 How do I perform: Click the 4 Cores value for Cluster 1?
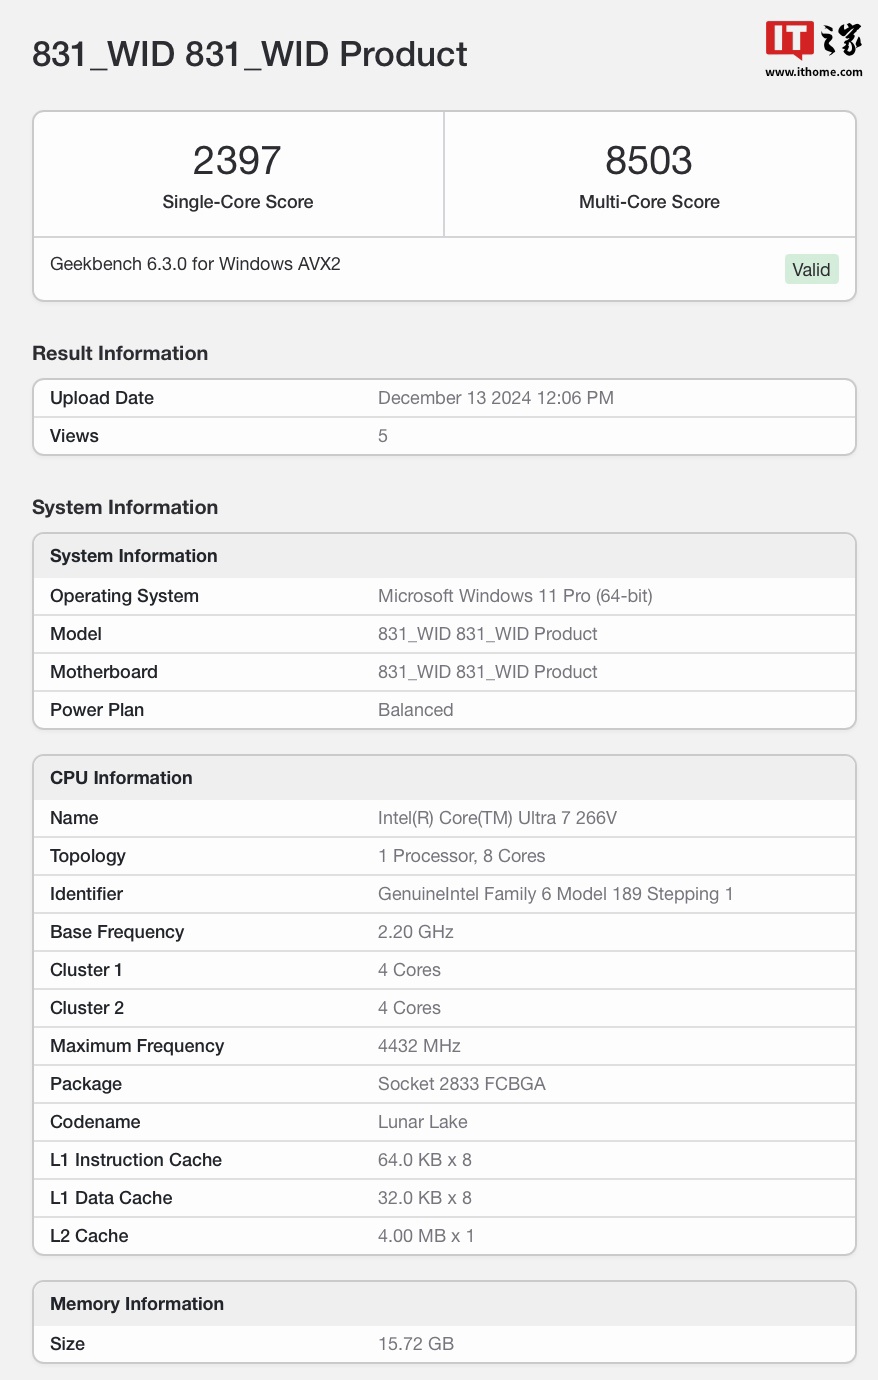point(409,970)
